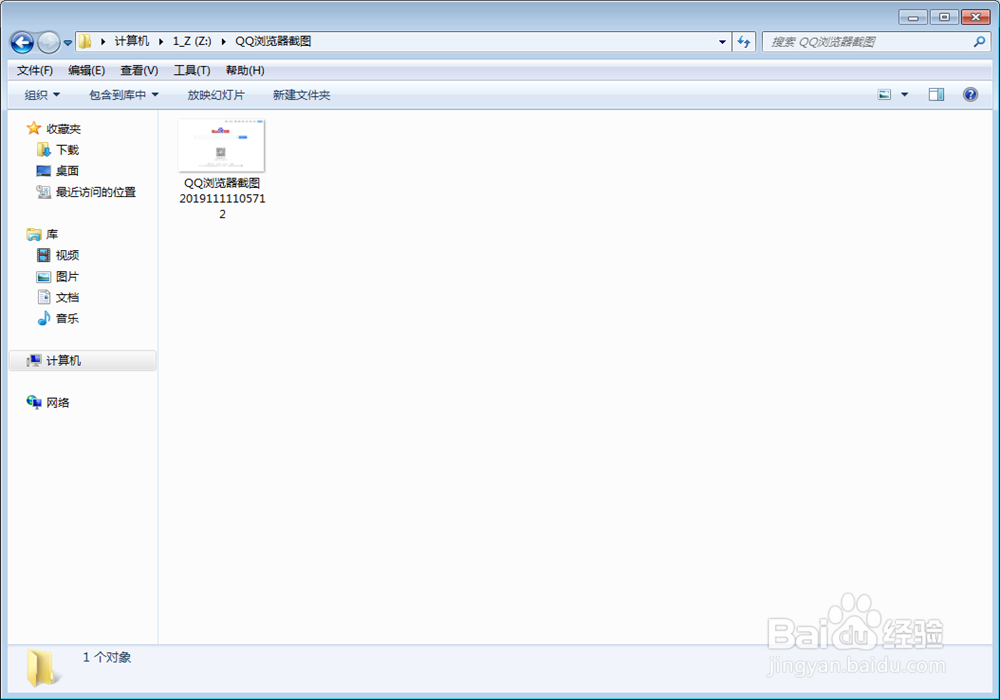Refresh the folder view
Image resolution: width=1000 pixels, height=700 pixels.
click(744, 42)
